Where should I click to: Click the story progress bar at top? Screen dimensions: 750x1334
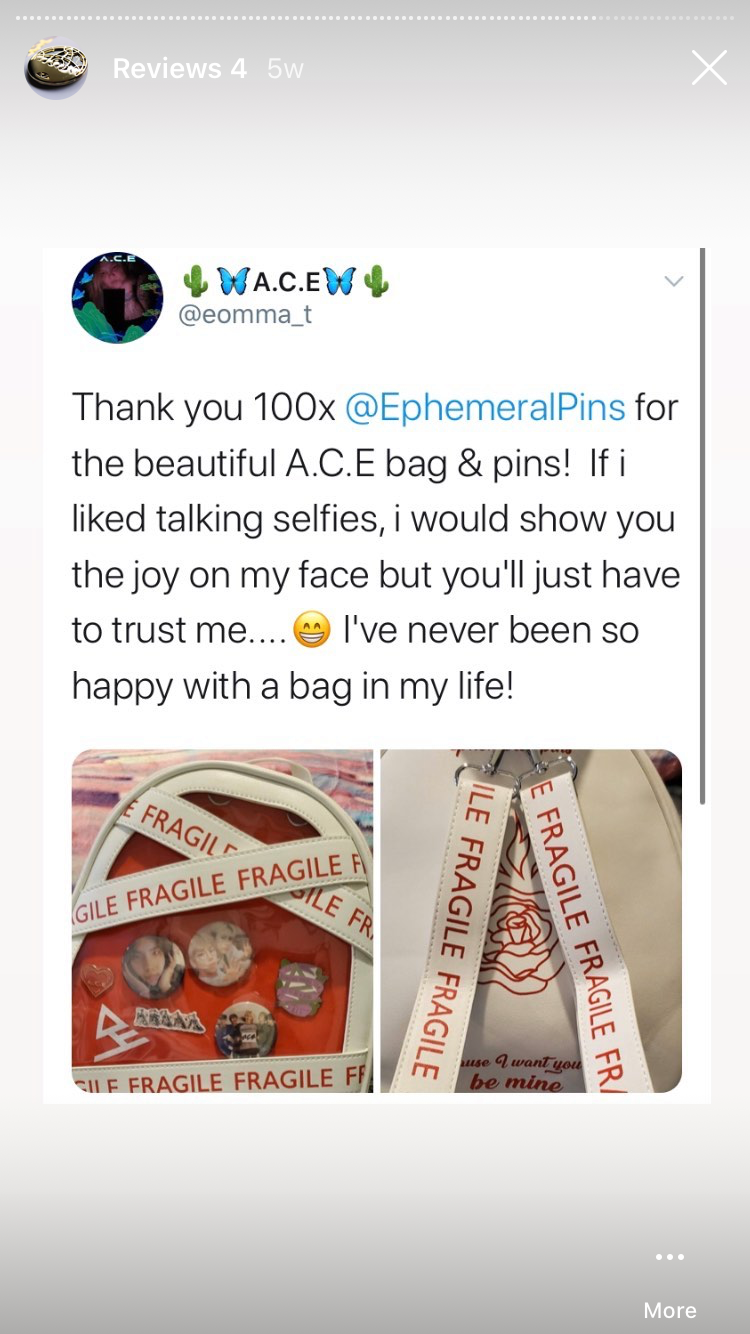click(x=375, y=18)
